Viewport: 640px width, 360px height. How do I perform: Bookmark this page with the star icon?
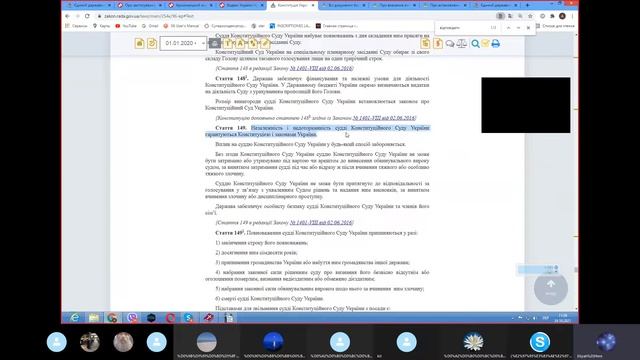530,16
